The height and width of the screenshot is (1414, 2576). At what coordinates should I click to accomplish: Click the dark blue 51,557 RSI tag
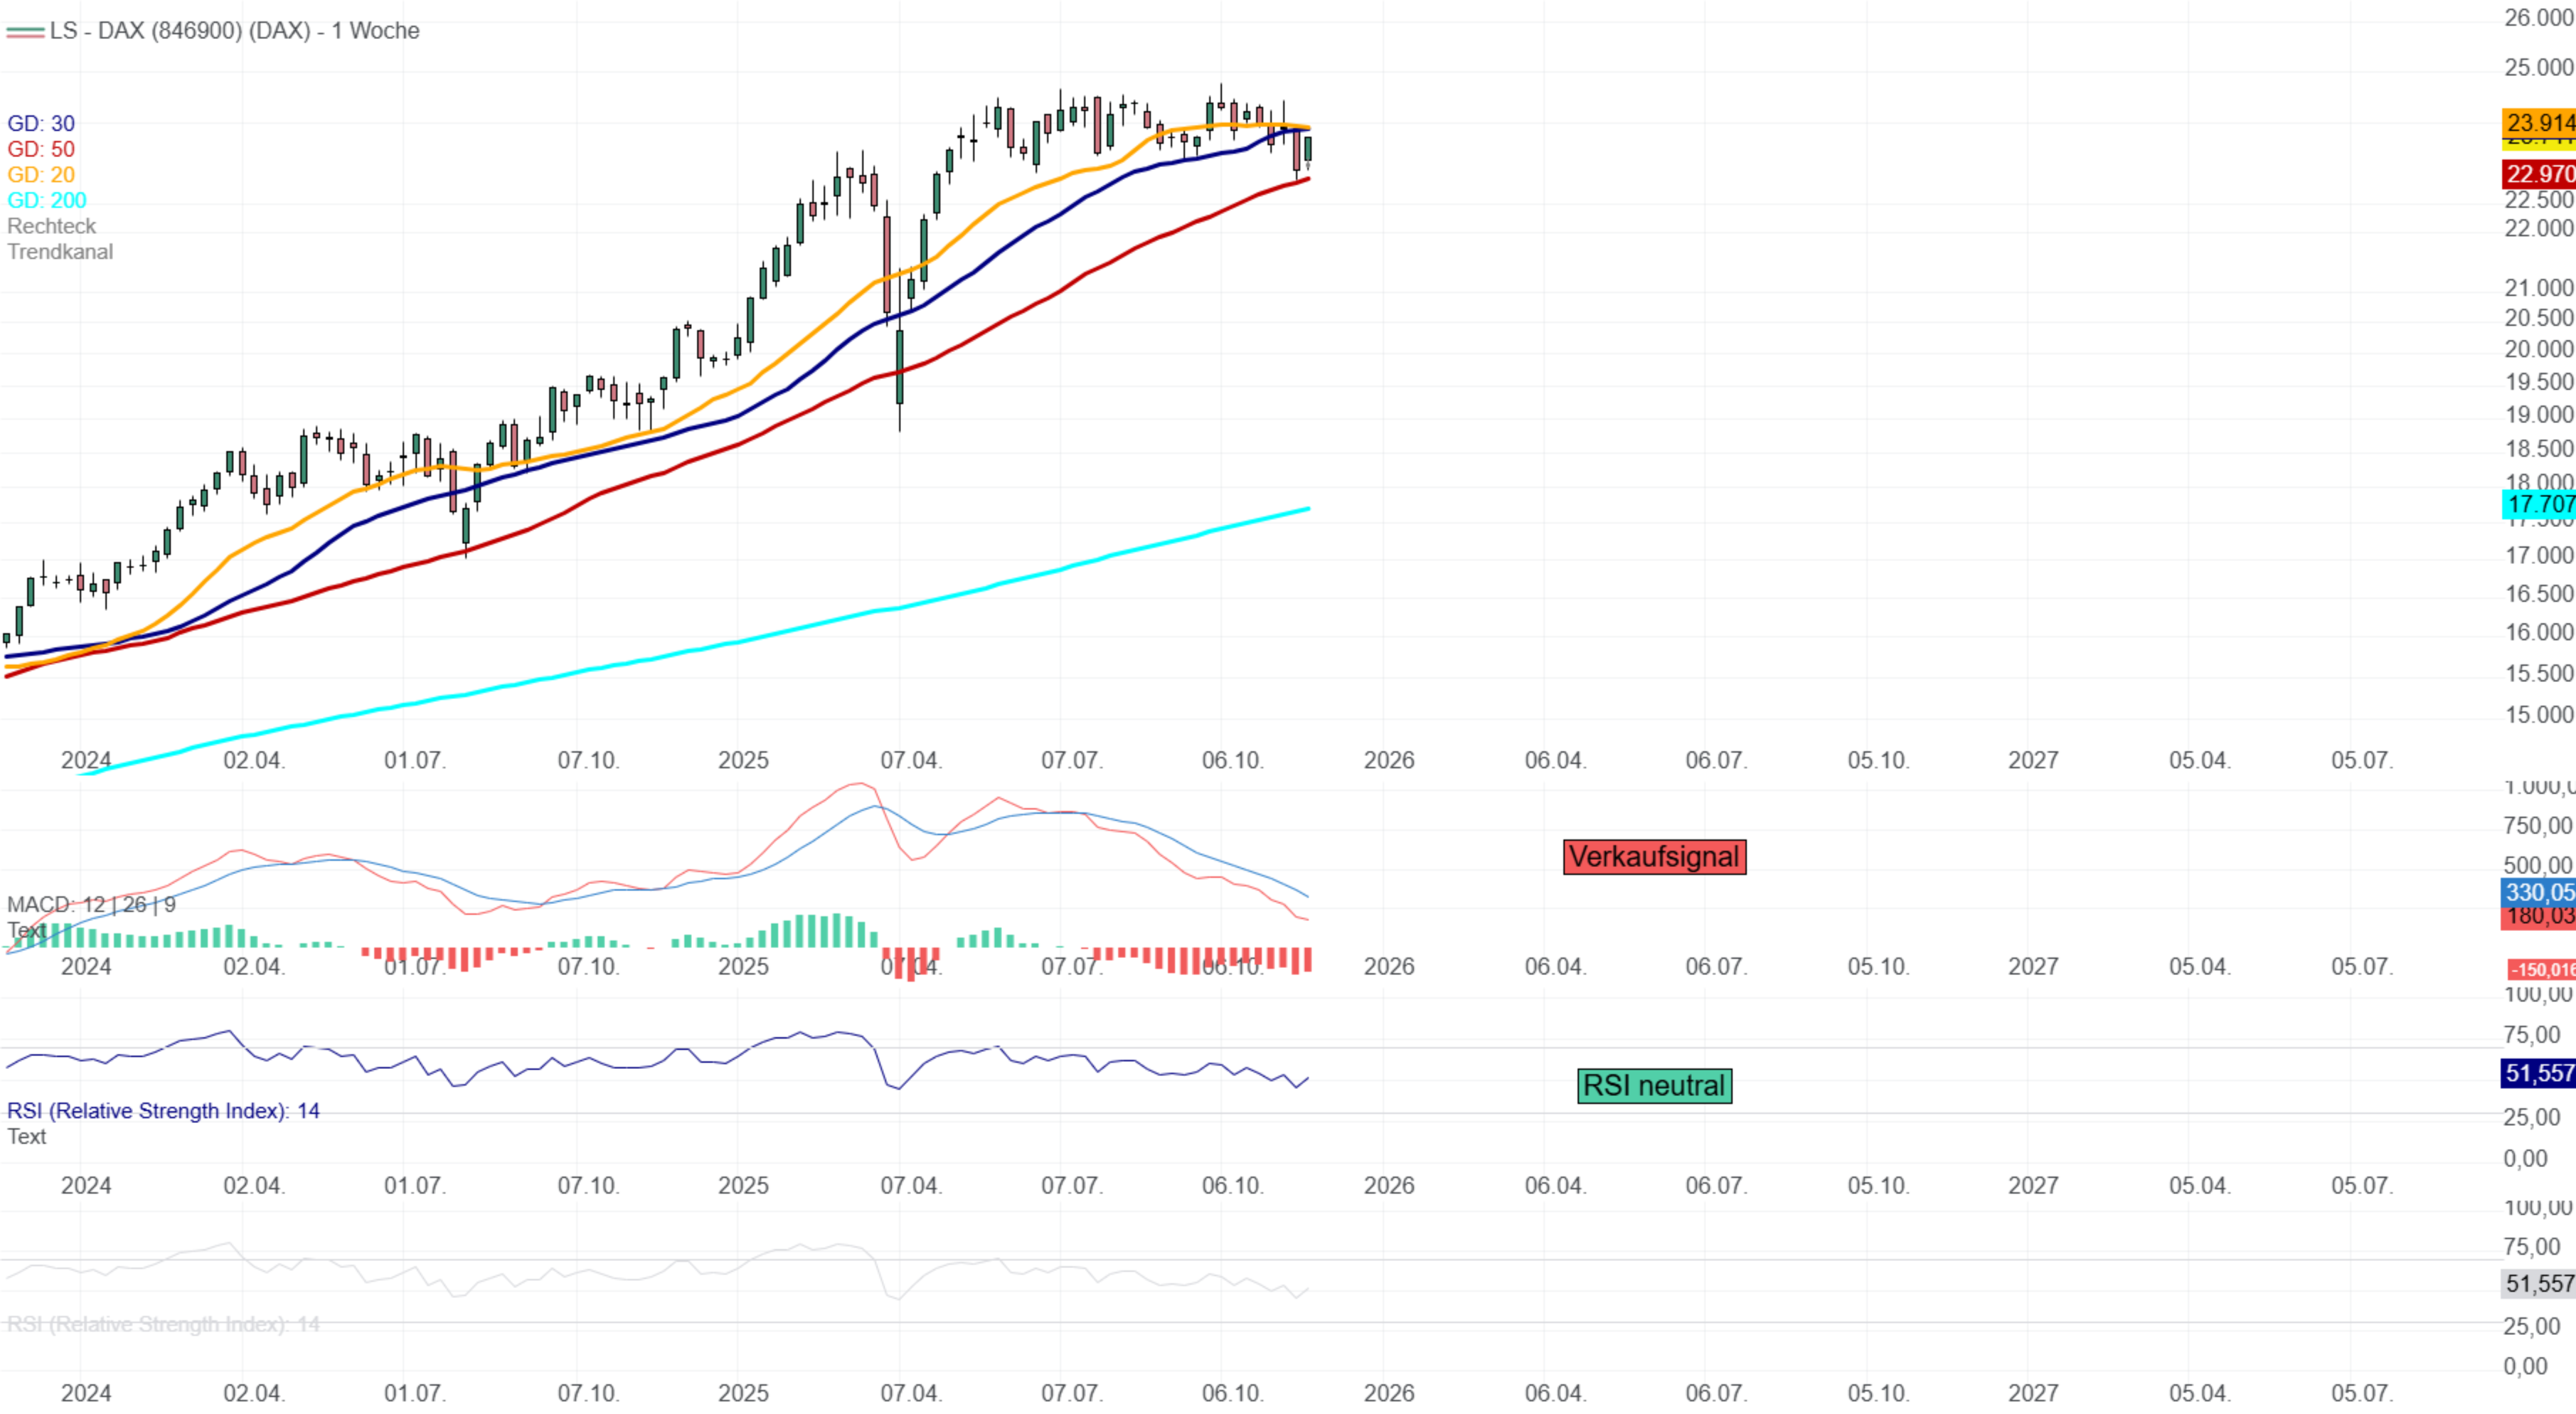pos(2538,1073)
